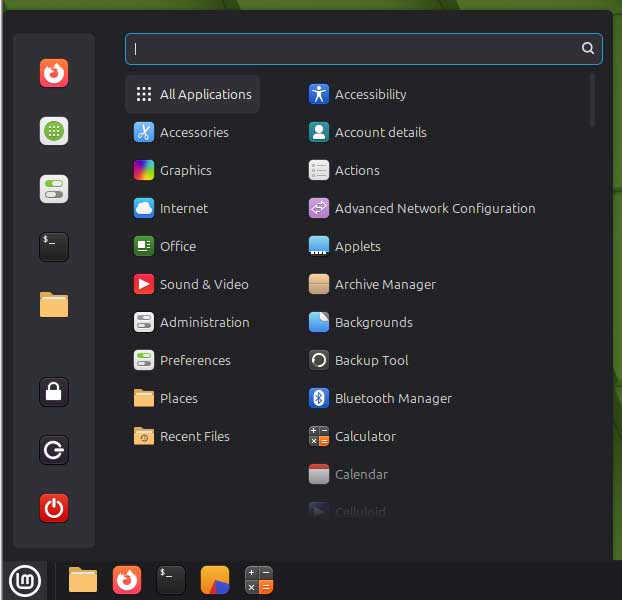Log out using the logout icon
622x600 pixels.
tap(54, 450)
